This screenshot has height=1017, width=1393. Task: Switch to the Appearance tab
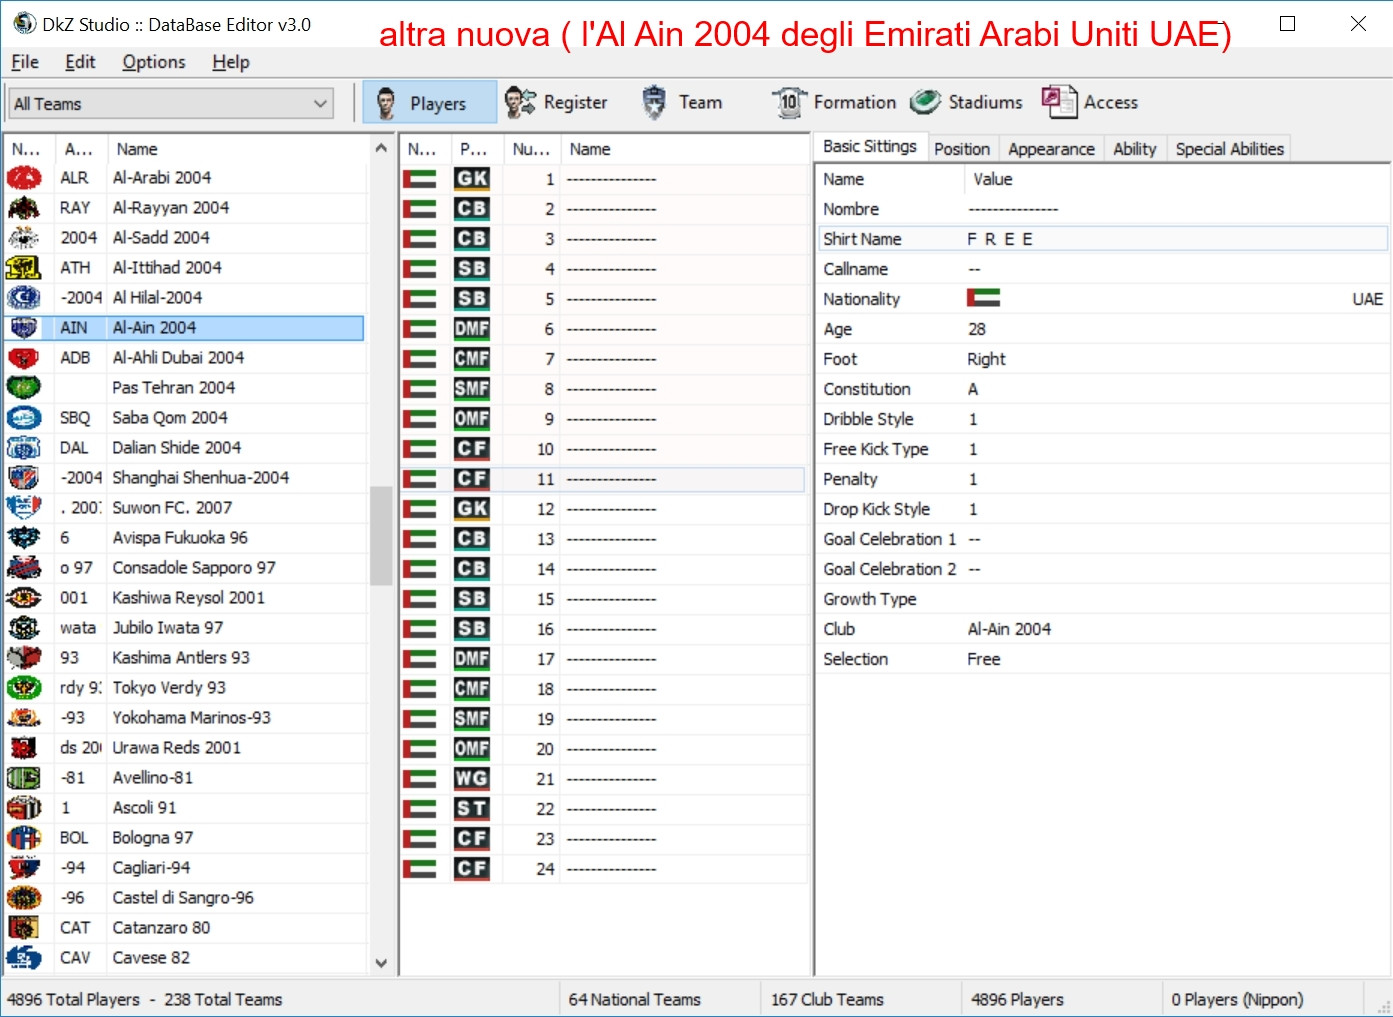pos(1051,149)
